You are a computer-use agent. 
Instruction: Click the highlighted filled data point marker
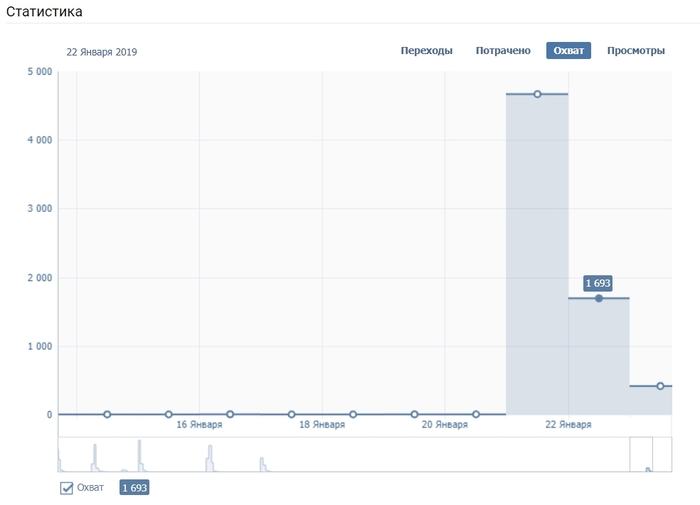[599, 298]
